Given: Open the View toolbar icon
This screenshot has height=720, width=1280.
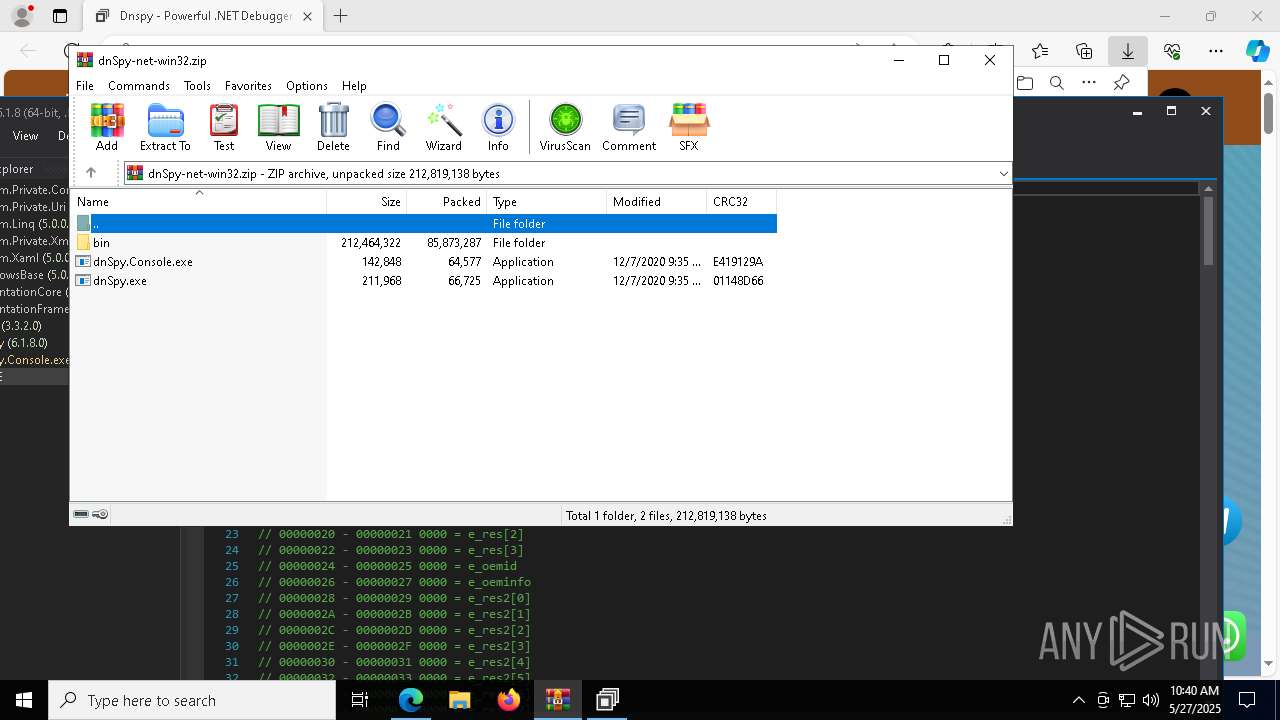Looking at the screenshot, I should (x=278, y=127).
